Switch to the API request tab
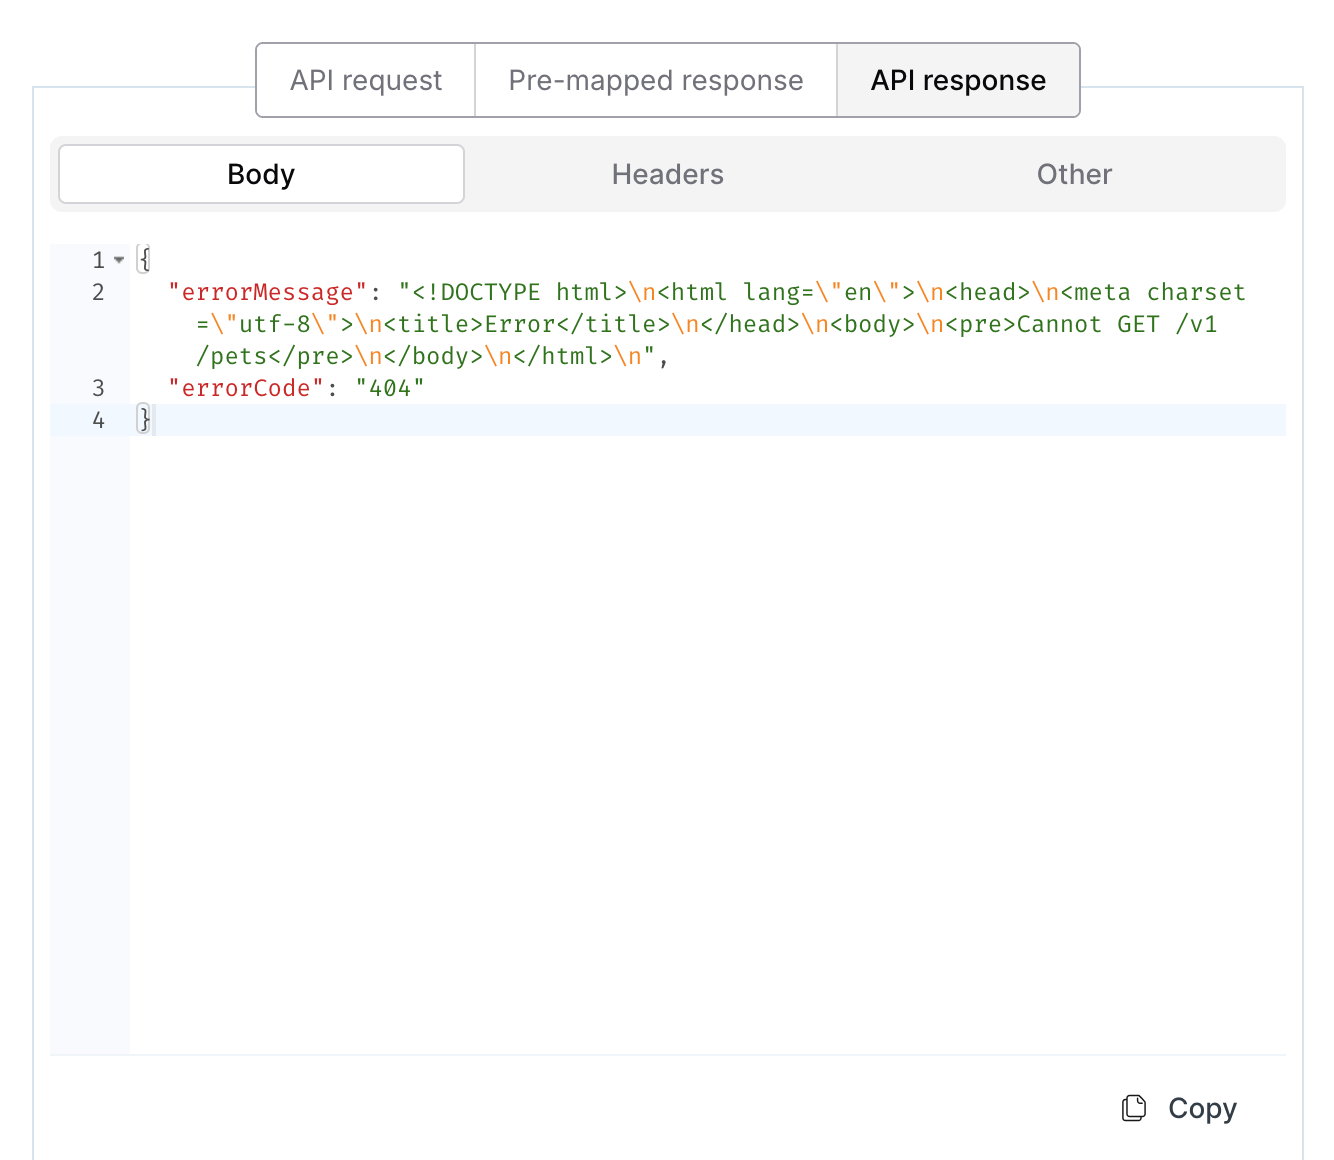This screenshot has width=1334, height=1160. tap(366, 80)
